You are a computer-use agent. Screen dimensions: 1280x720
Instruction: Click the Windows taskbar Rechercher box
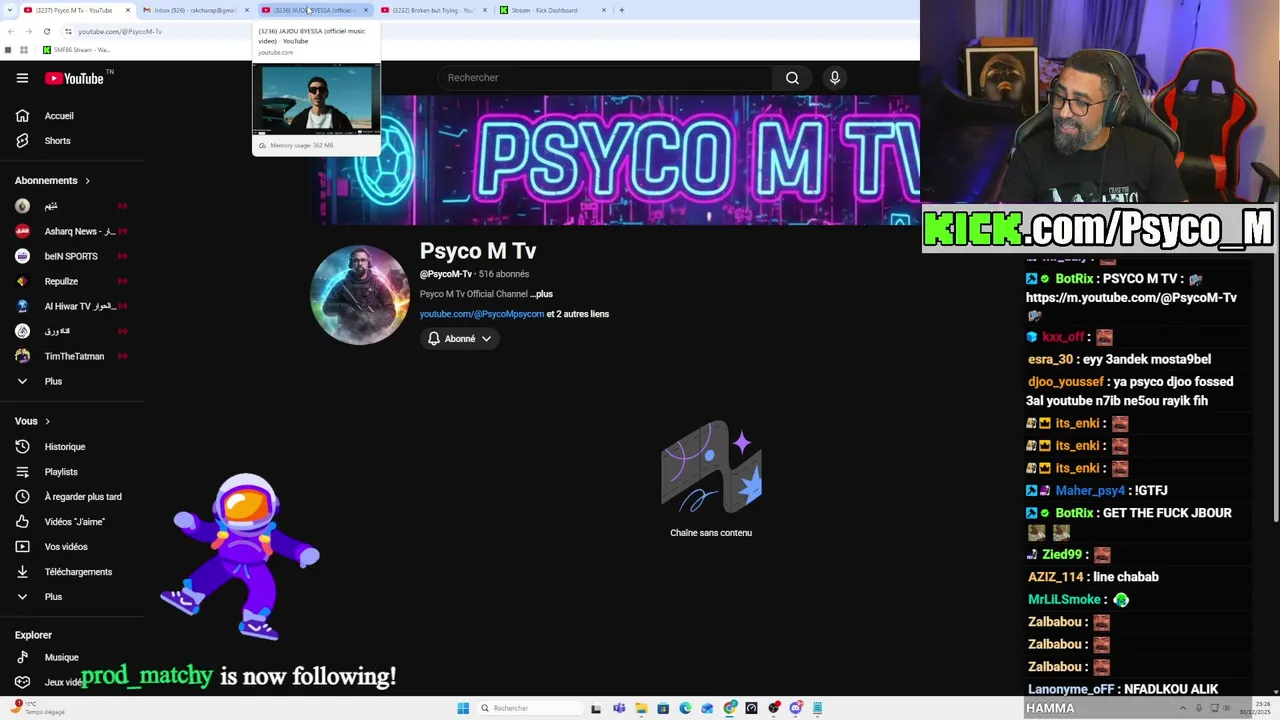tap(528, 708)
